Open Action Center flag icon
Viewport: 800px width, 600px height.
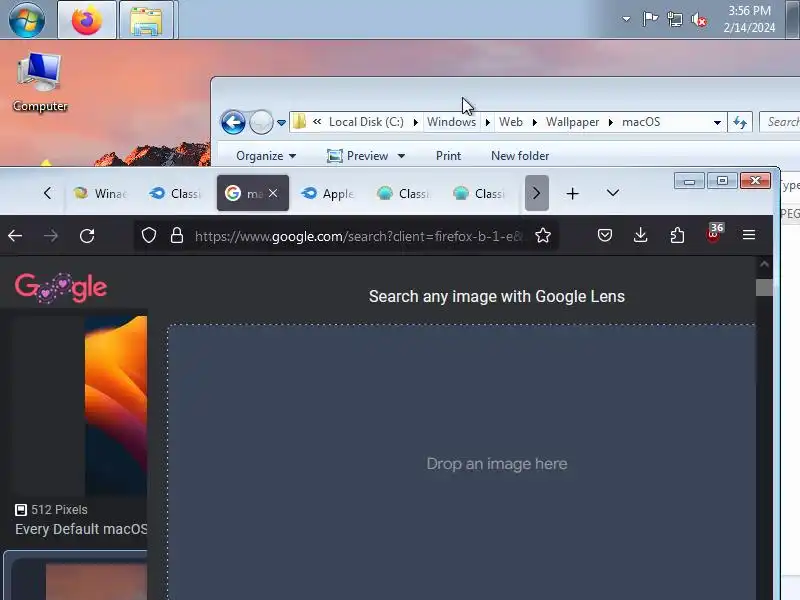click(650, 19)
